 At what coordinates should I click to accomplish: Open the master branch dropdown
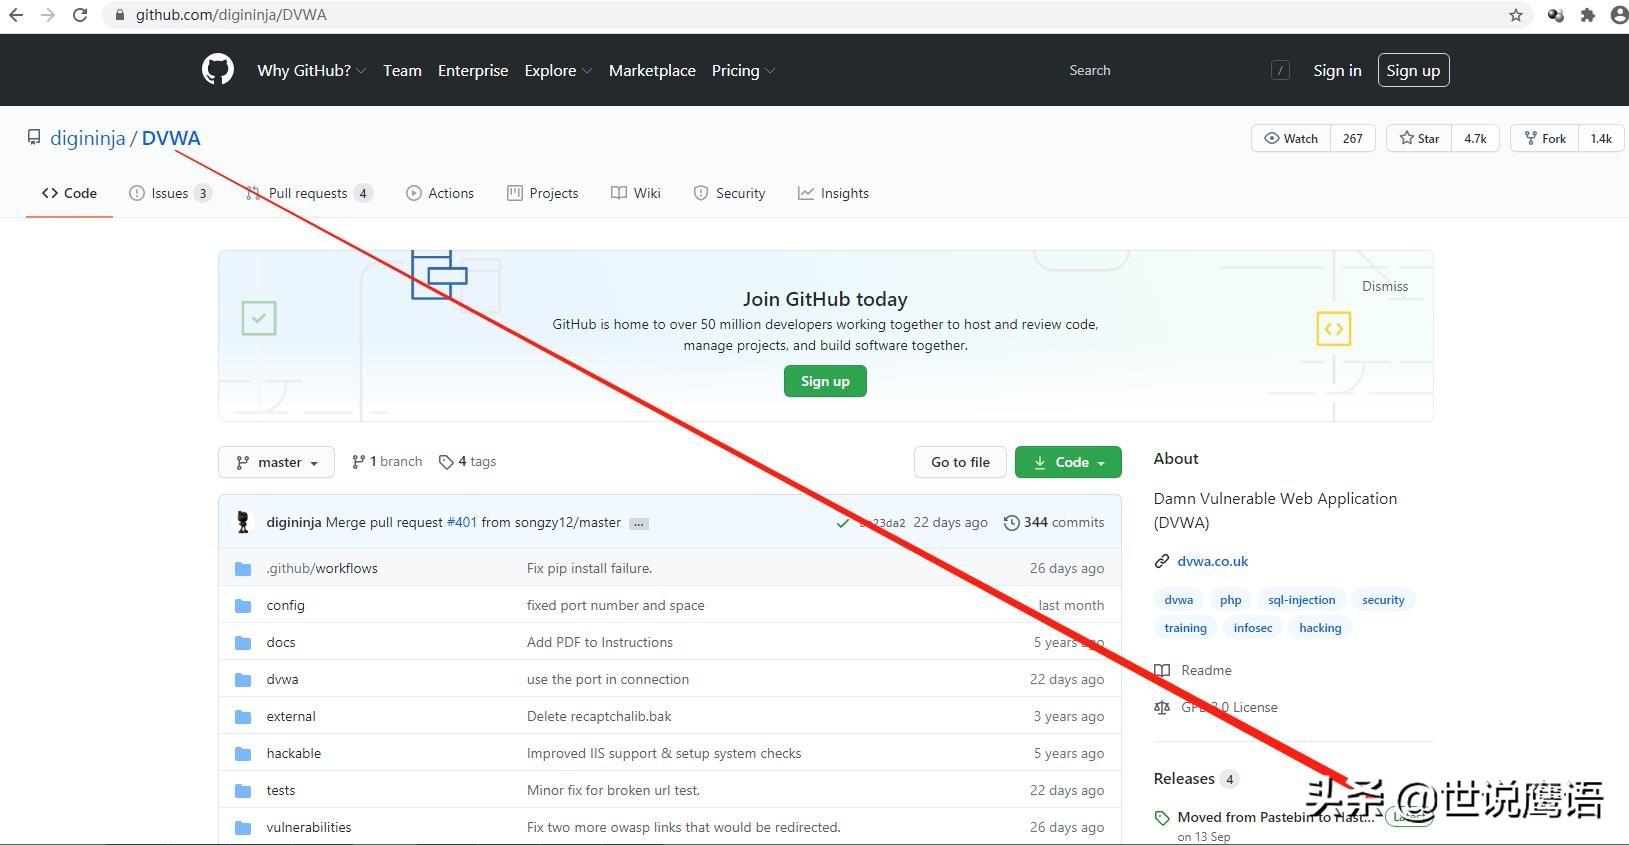pos(277,462)
